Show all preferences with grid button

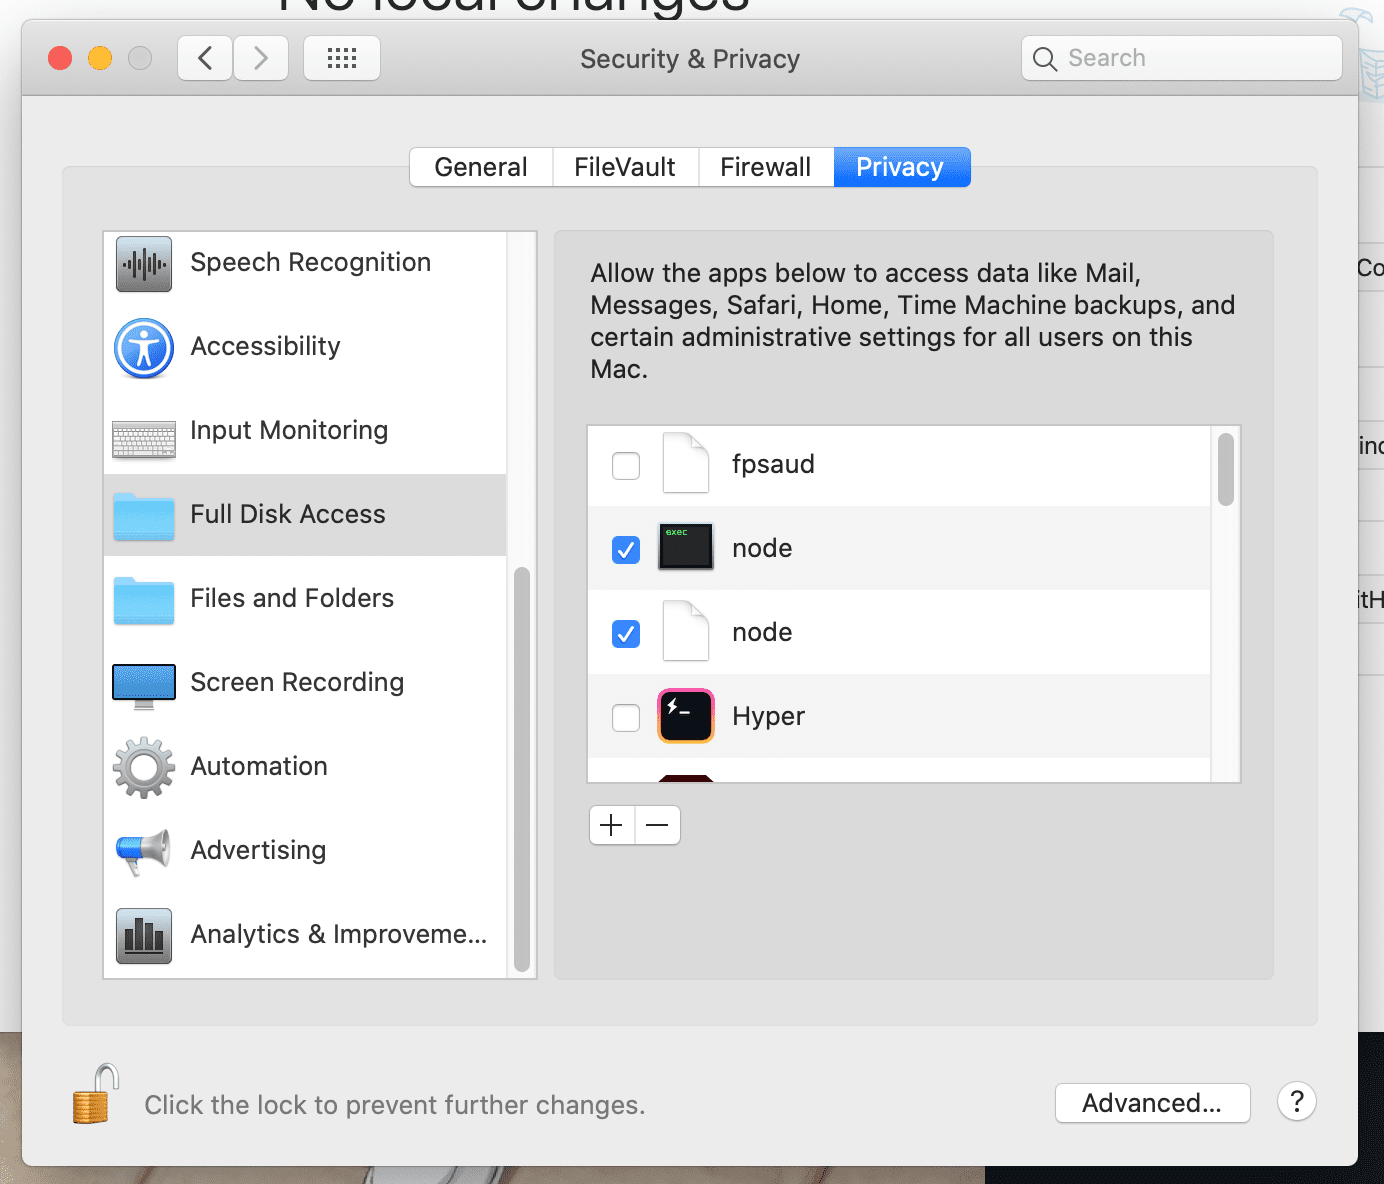tap(342, 58)
